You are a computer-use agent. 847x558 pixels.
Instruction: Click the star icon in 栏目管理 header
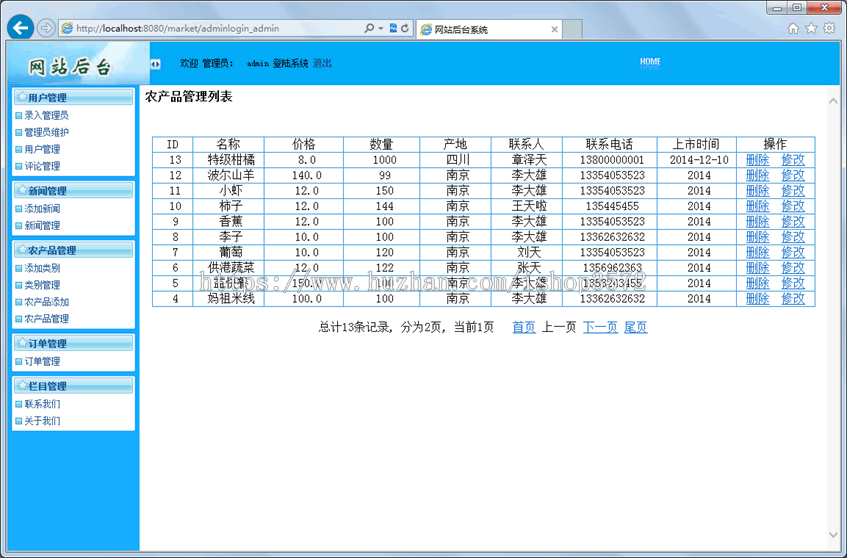pyautogui.click(x=22, y=386)
